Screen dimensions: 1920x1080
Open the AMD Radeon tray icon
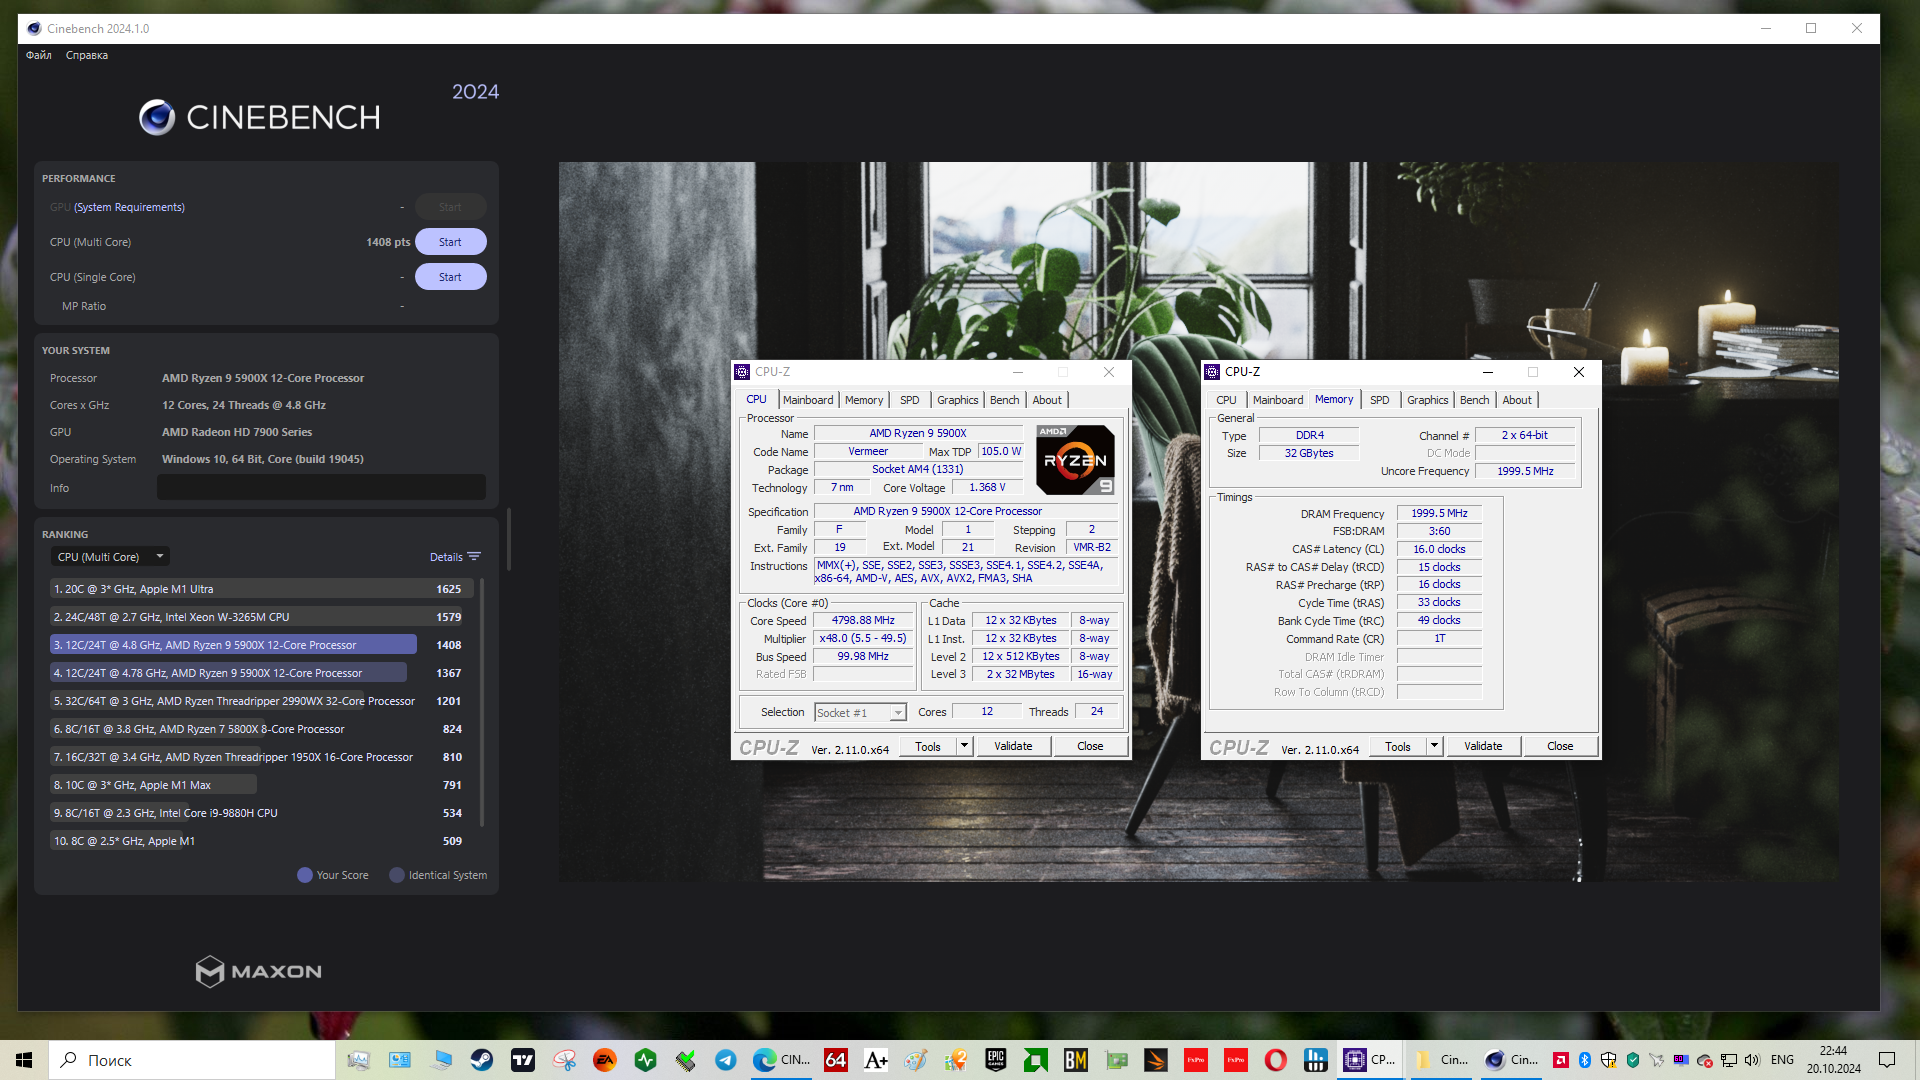(x=1561, y=1060)
